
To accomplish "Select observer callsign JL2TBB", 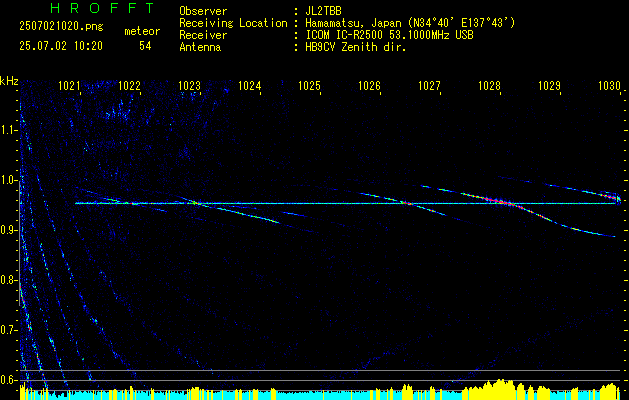I will (x=323, y=11).
